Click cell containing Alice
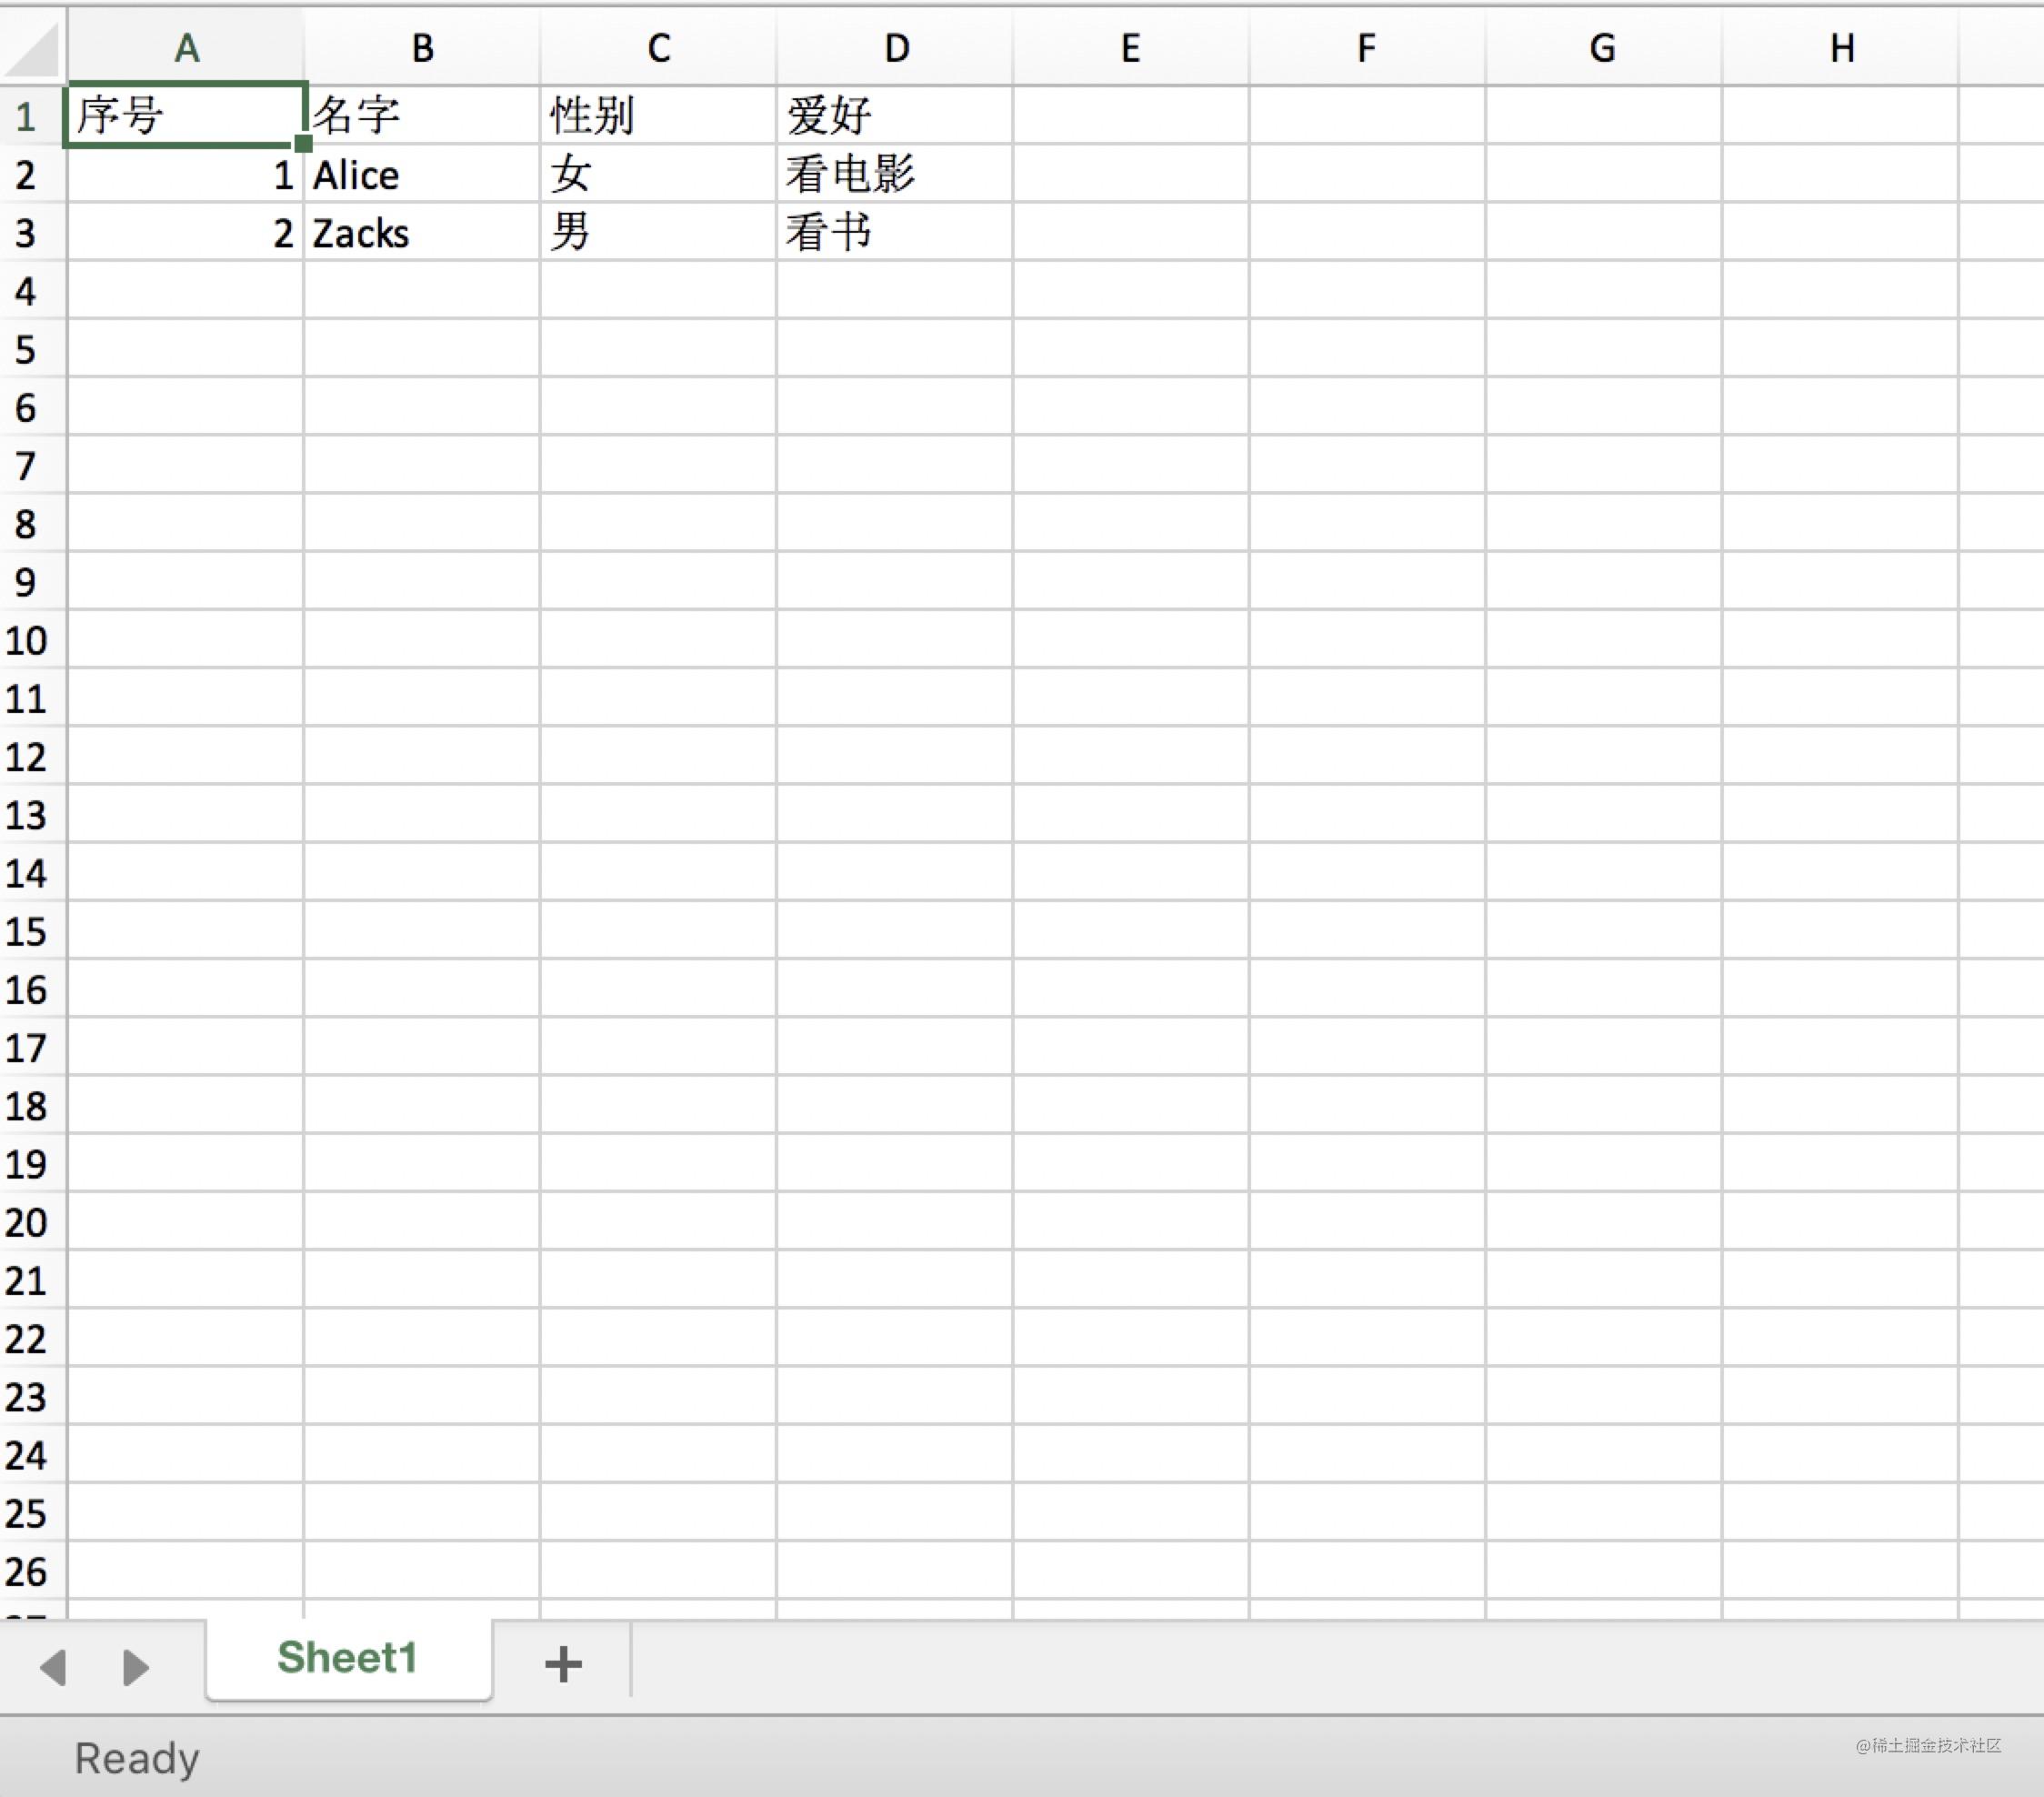Image resolution: width=2044 pixels, height=1797 pixels. [x=422, y=174]
